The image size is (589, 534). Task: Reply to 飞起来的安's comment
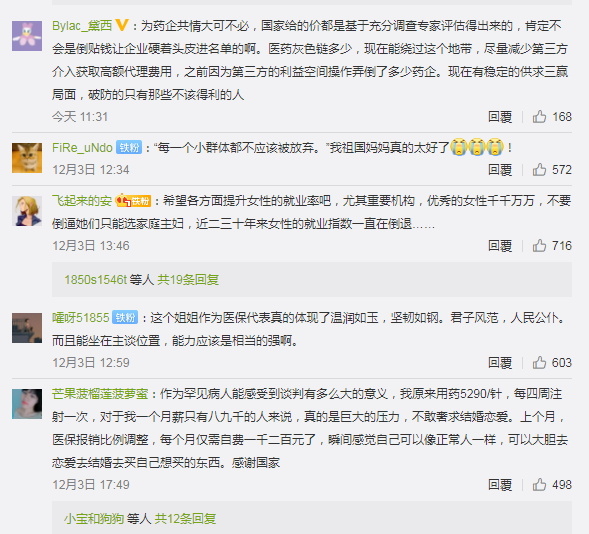[500, 246]
